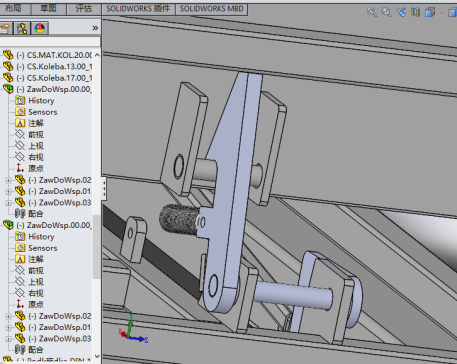The width and height of the screenshot is (457, 364).
Task: Select the upper ZawDoWsp.00.00 assembly node
Action: [47, 89]
